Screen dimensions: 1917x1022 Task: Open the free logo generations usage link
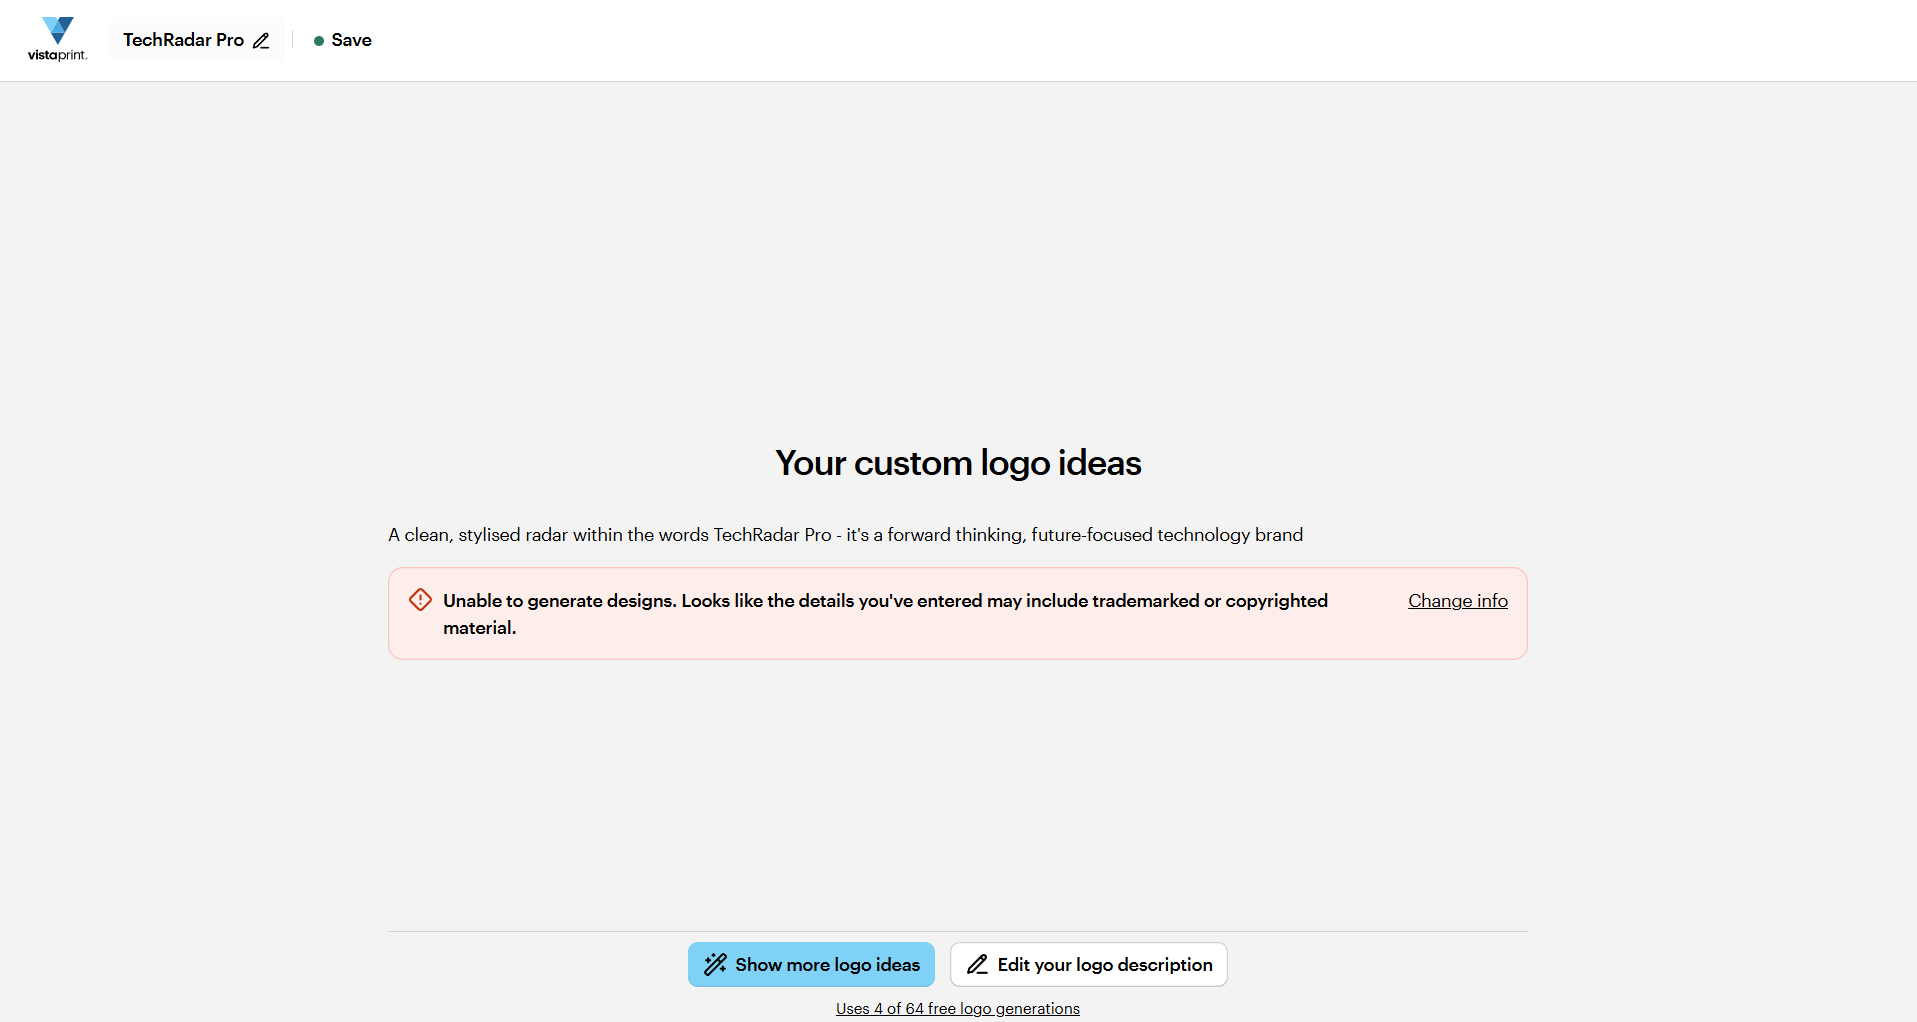tap(957, 1009)
